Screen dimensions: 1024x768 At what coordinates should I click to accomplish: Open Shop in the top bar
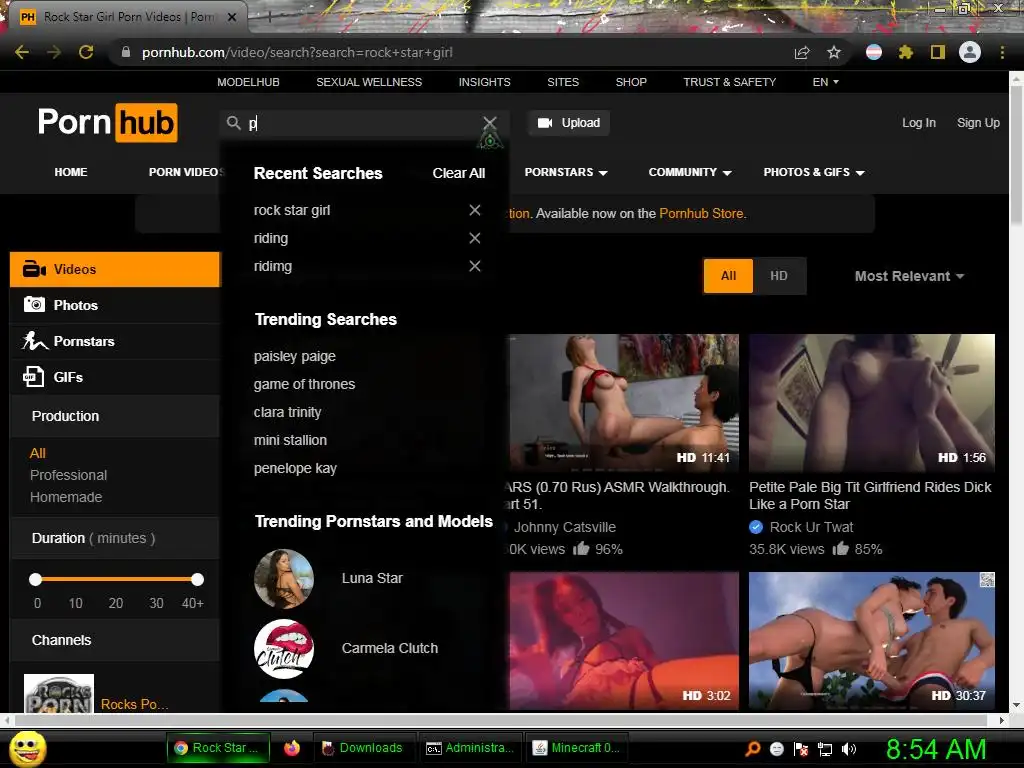tap(631, 82)
